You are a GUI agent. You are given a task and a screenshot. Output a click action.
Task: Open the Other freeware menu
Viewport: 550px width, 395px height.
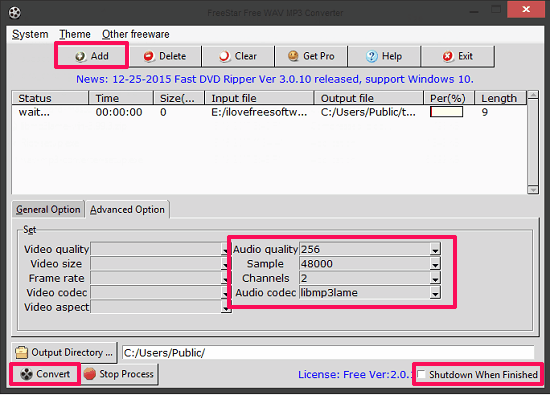tap(136, 34)
